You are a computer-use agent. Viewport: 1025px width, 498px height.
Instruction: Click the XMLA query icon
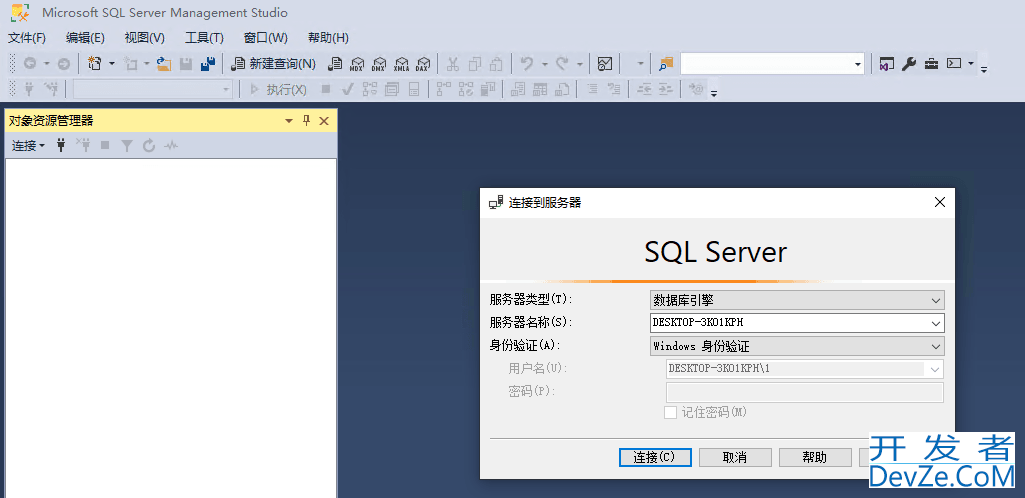coord(401,64)
